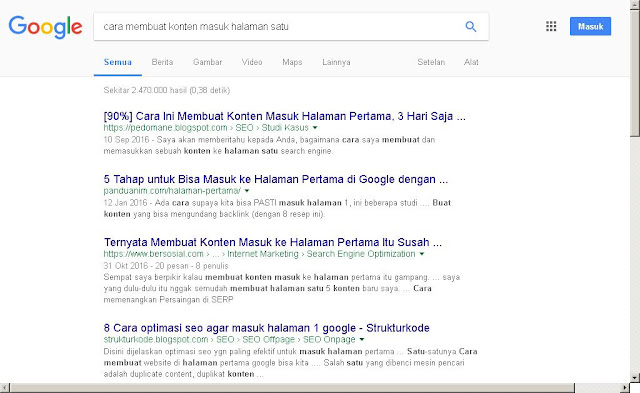Open the '[90%] Cara Ini Membuat Konten' result
This screenshot has width=640, height=393.
[x=284, y=116]
